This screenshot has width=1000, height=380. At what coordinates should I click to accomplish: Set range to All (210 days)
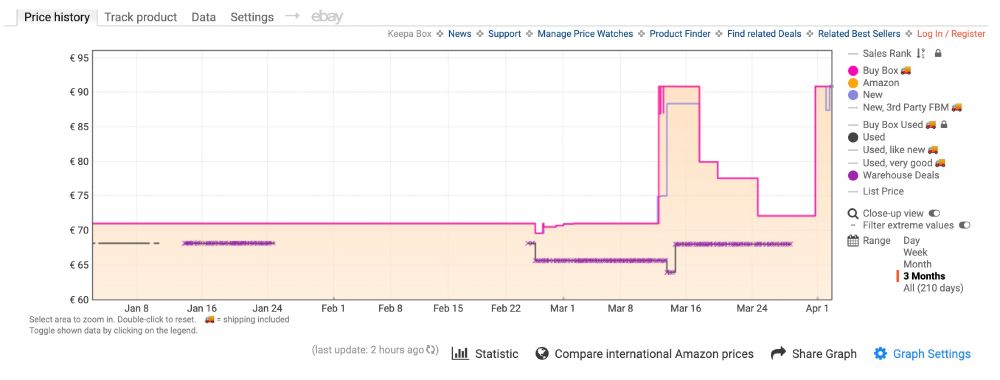tap(933, 288)
